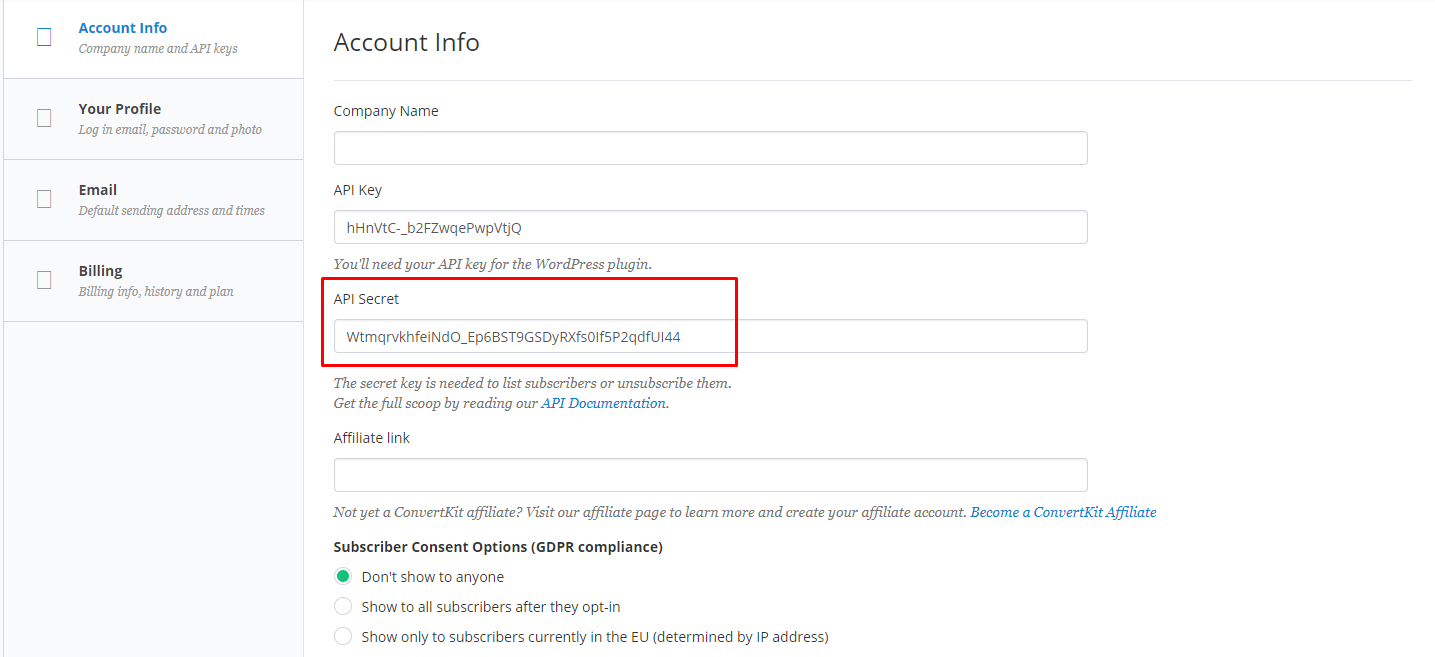This screenshot has height=657, width=1435.
Task: Focus the Company Name input field
Action: tap(710, 148)
